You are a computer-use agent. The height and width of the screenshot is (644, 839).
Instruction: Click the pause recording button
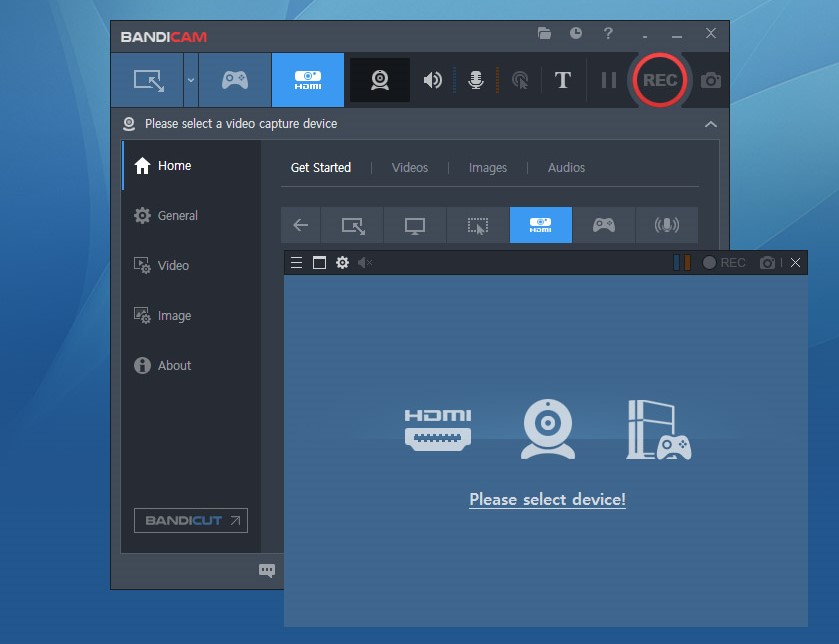tap(608, 80)
